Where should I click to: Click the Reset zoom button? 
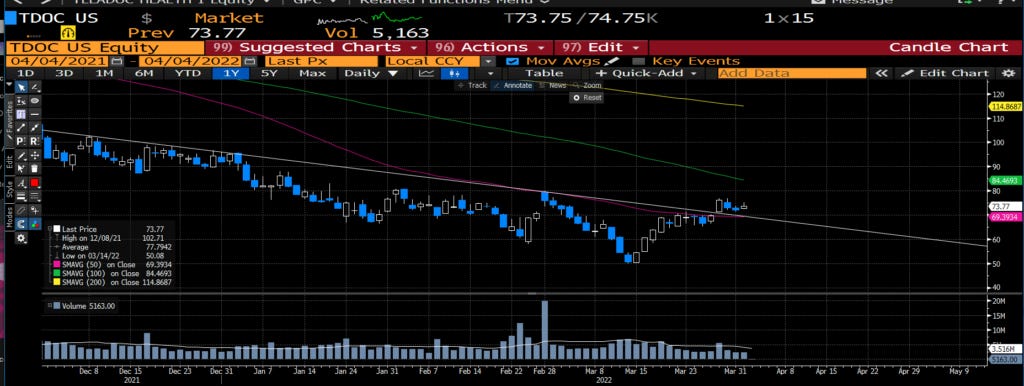point(586,97)
